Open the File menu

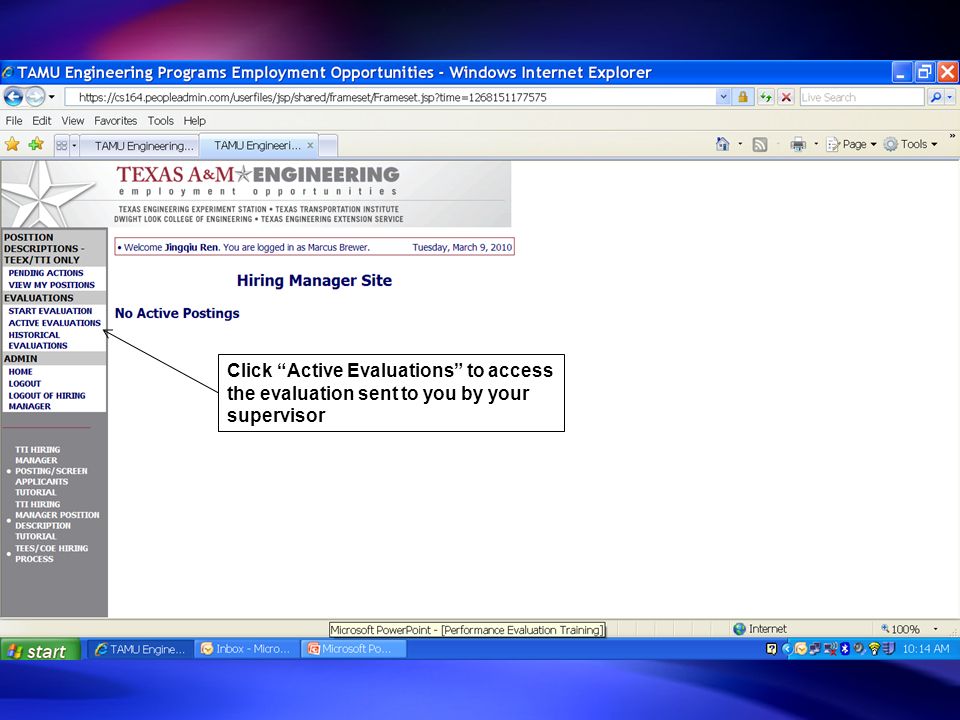(13, 121)
